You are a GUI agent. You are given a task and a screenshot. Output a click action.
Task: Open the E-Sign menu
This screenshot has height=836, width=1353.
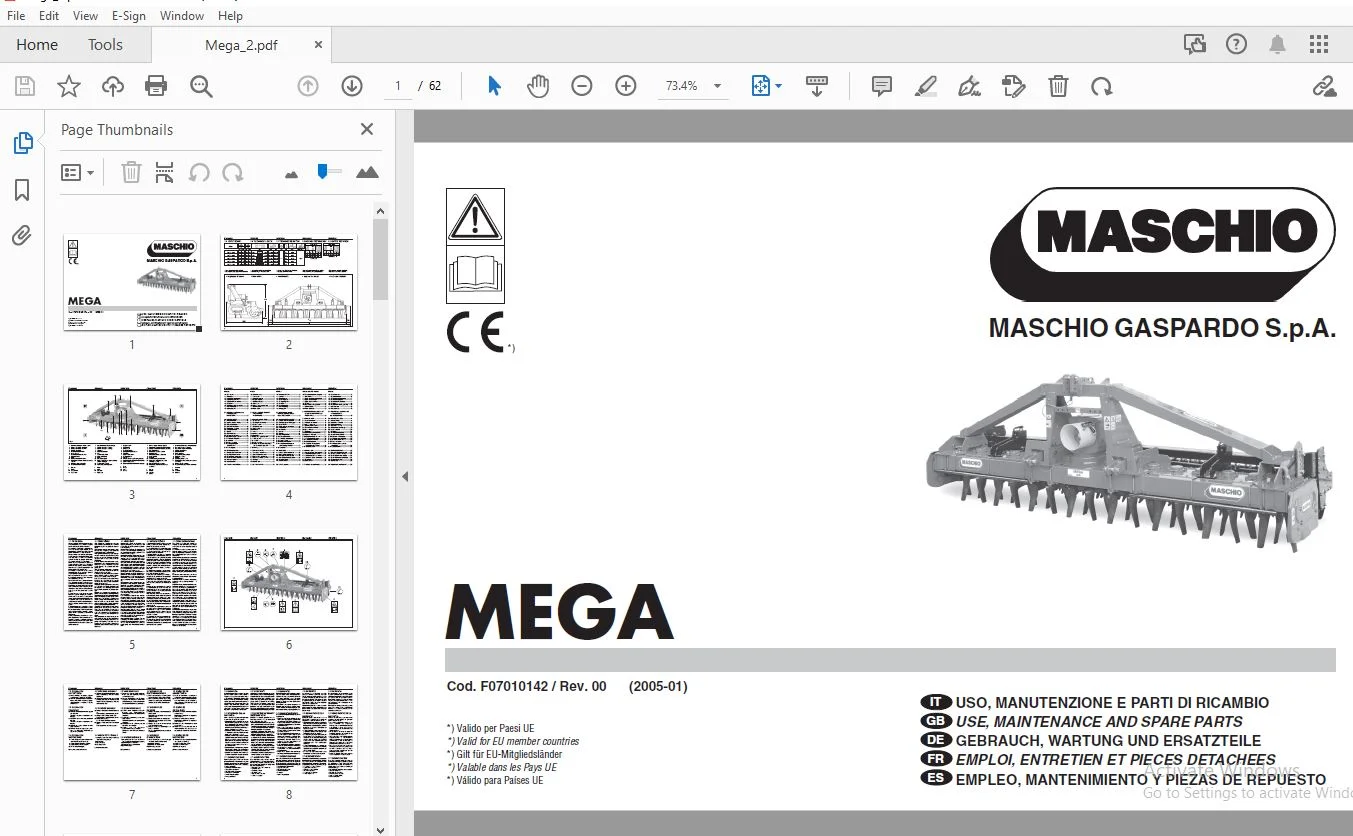pos(129,15)
